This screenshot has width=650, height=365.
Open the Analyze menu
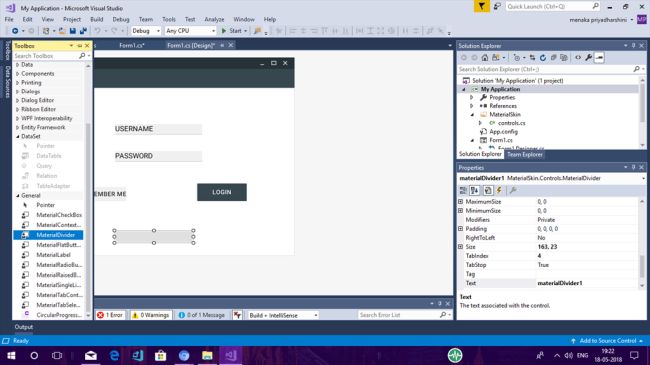214,19
